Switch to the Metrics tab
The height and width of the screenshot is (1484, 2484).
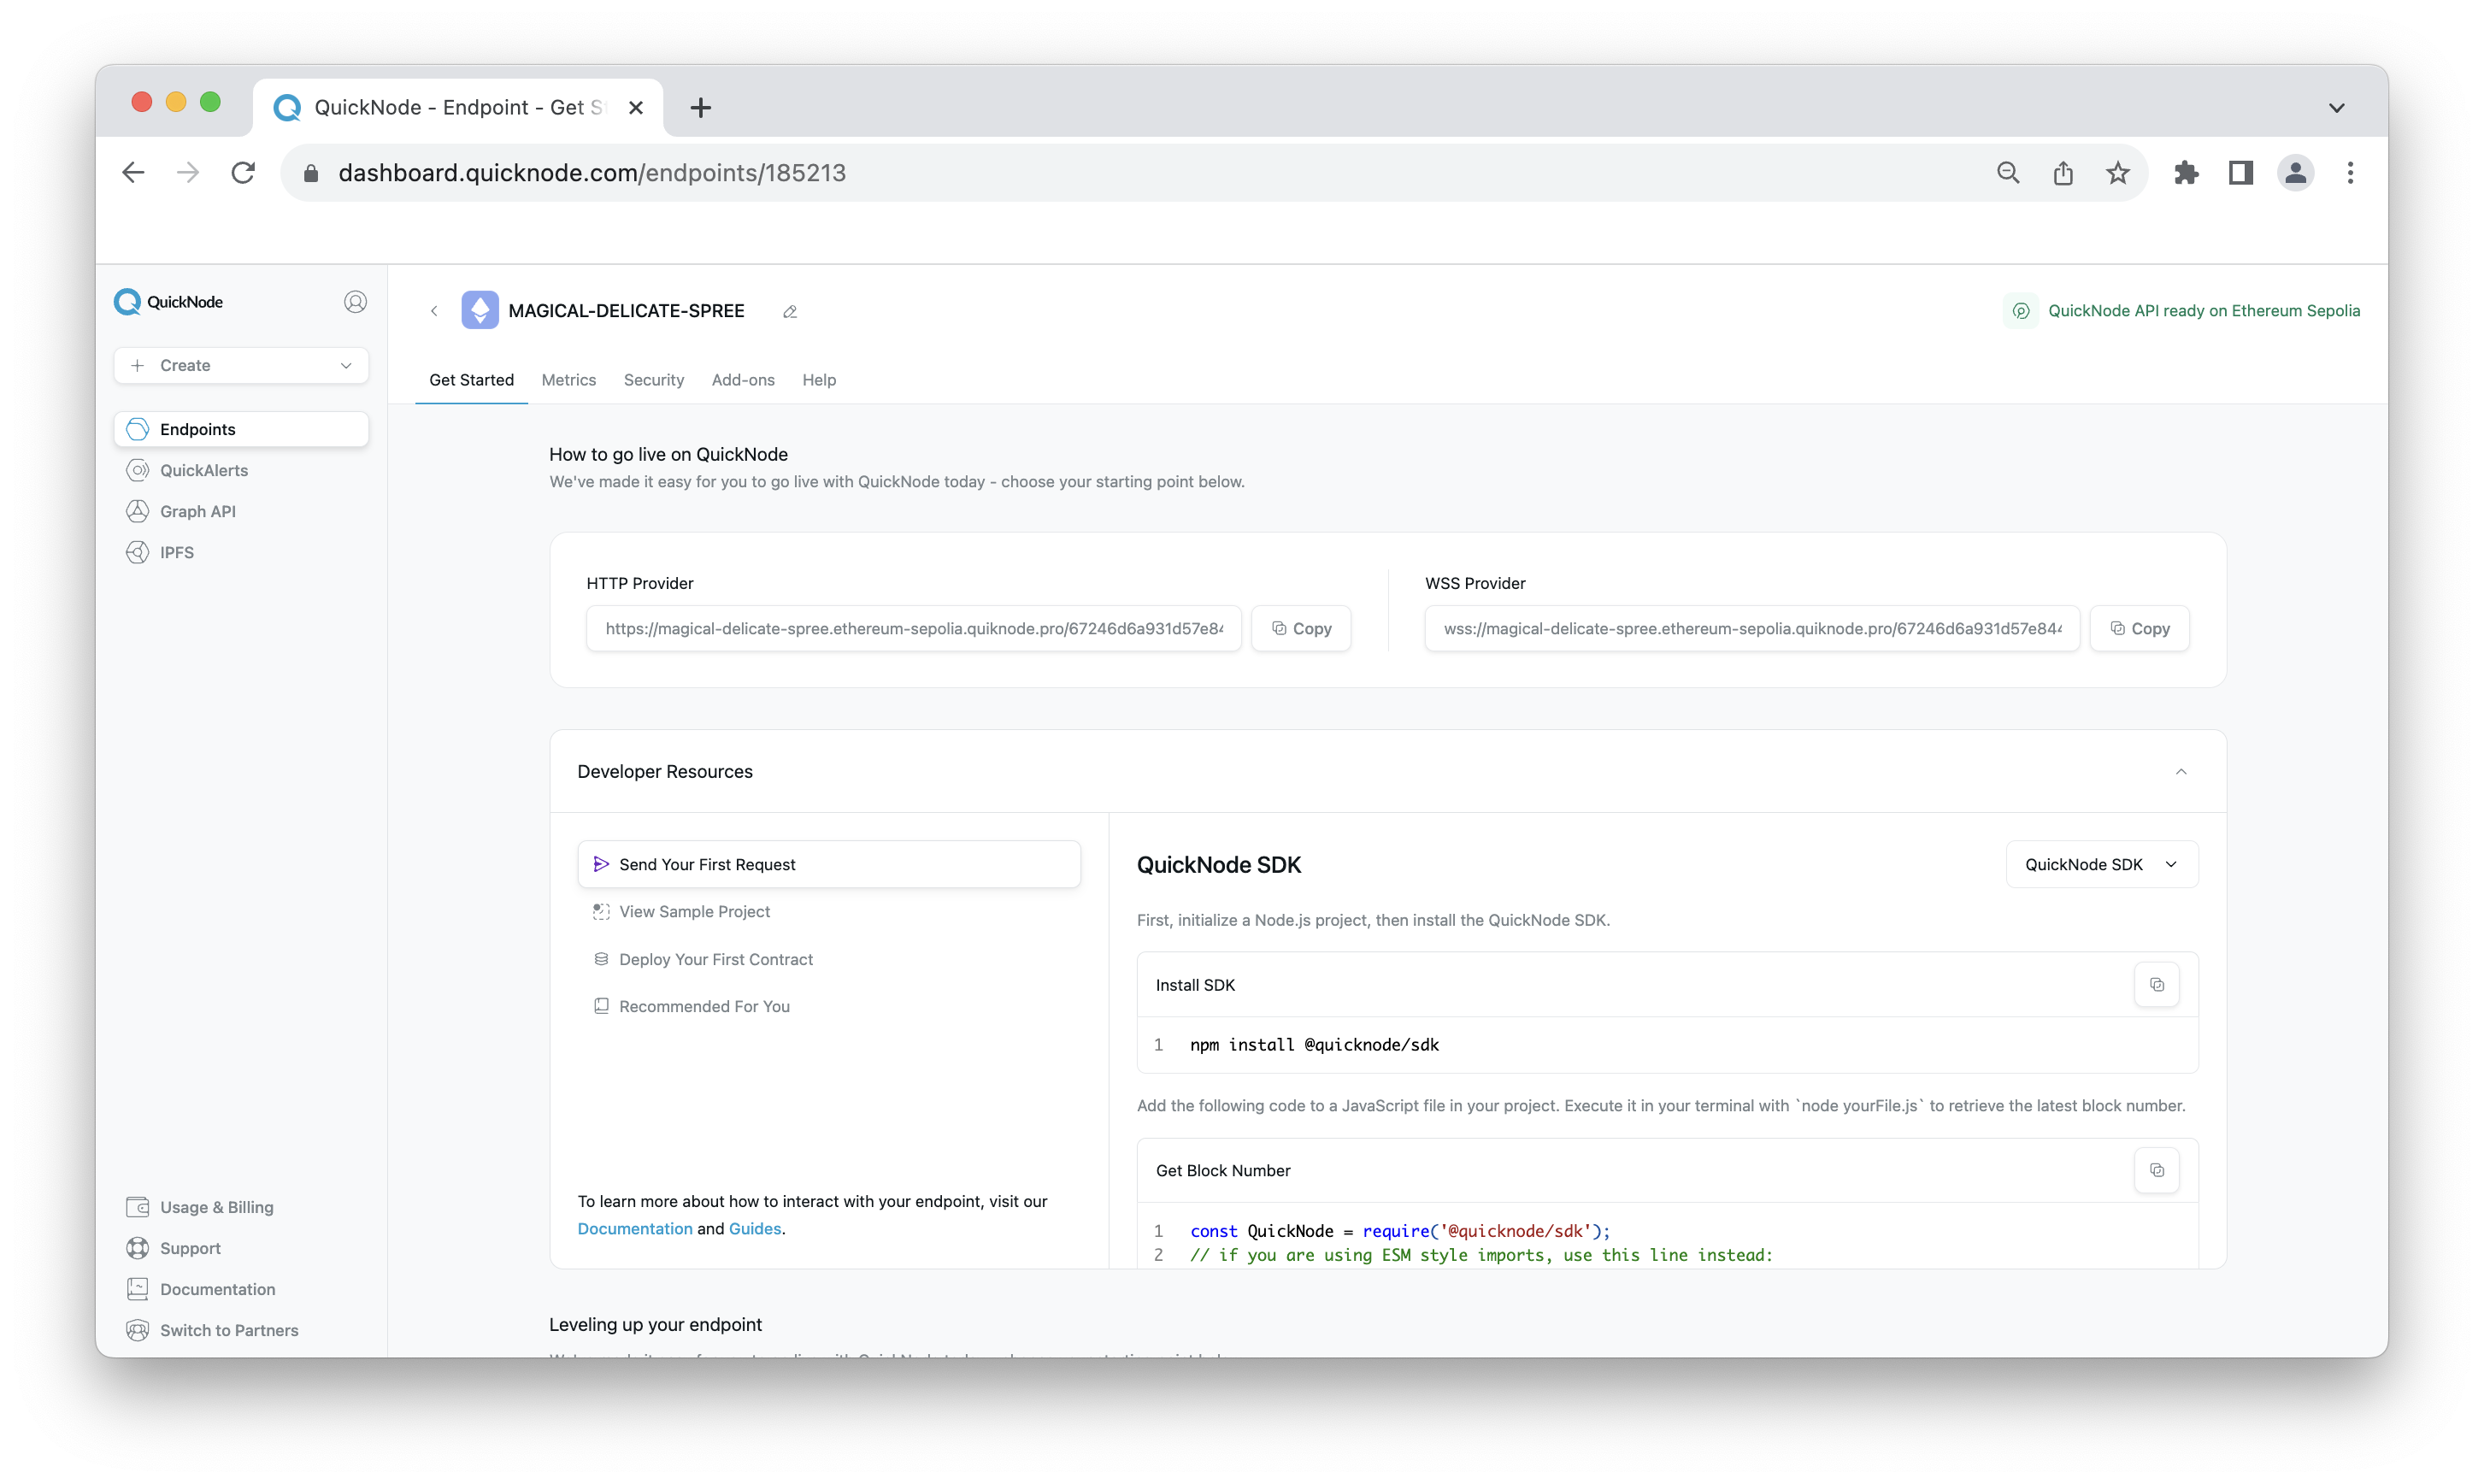[x=568, y=380]
